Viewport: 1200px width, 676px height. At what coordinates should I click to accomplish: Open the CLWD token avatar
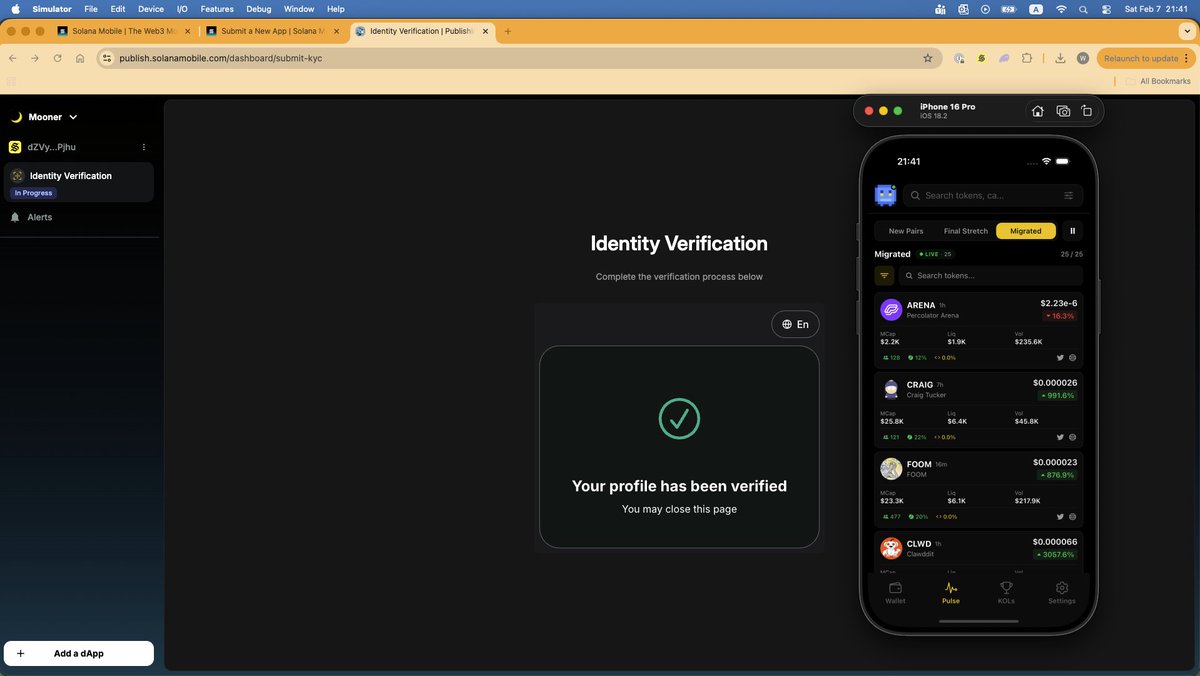891,548
